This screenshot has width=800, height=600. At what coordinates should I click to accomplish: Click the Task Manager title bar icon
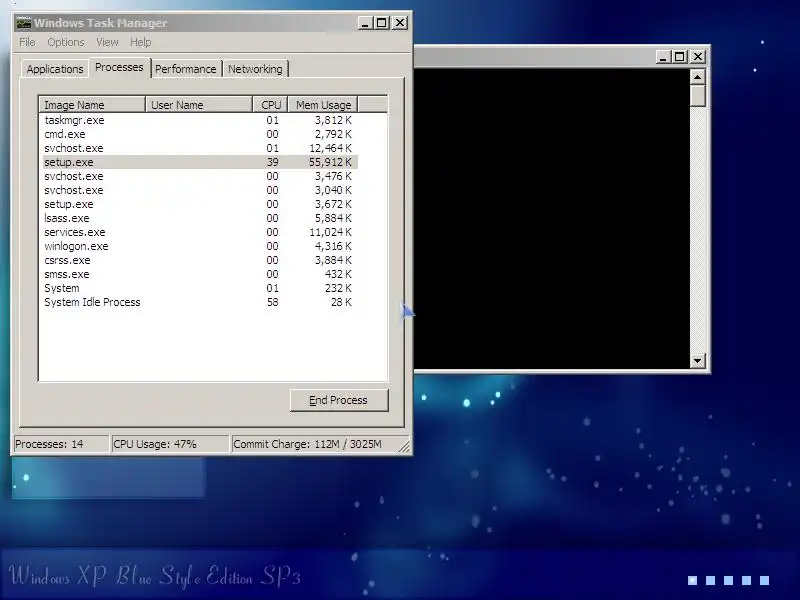click(x=23, y=23)
